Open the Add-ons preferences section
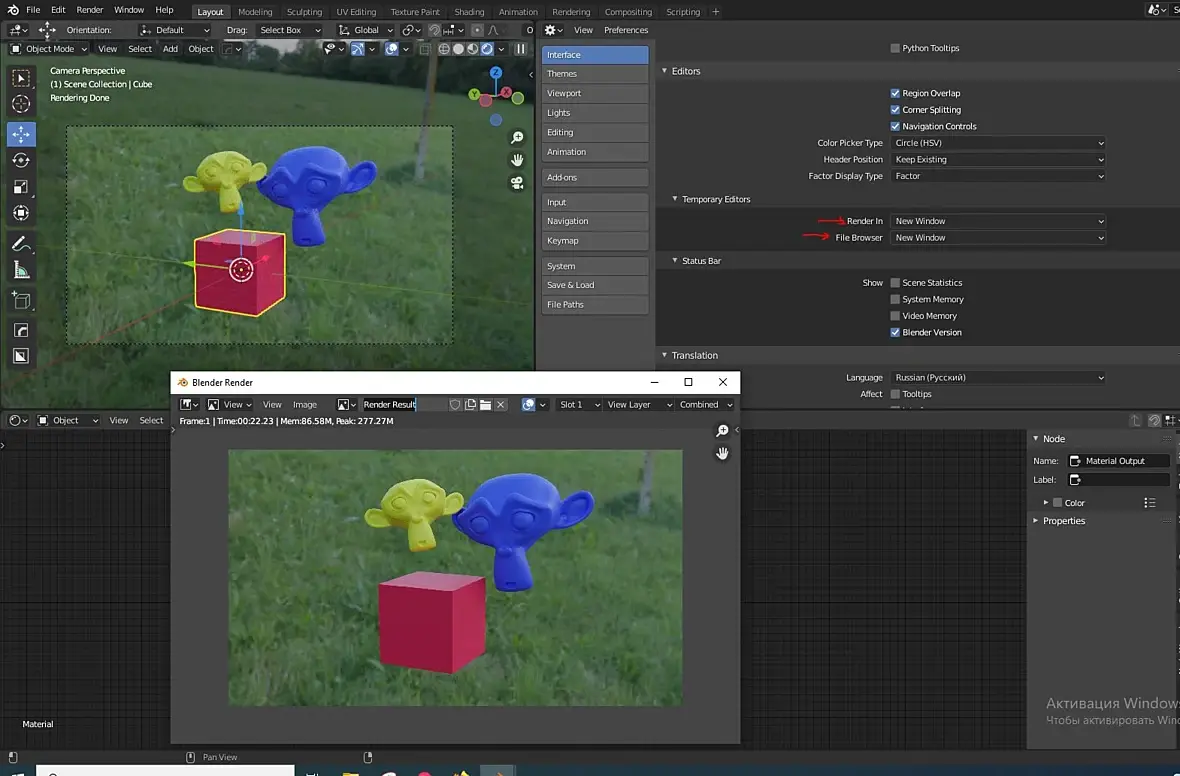 (x=594, y=177)
